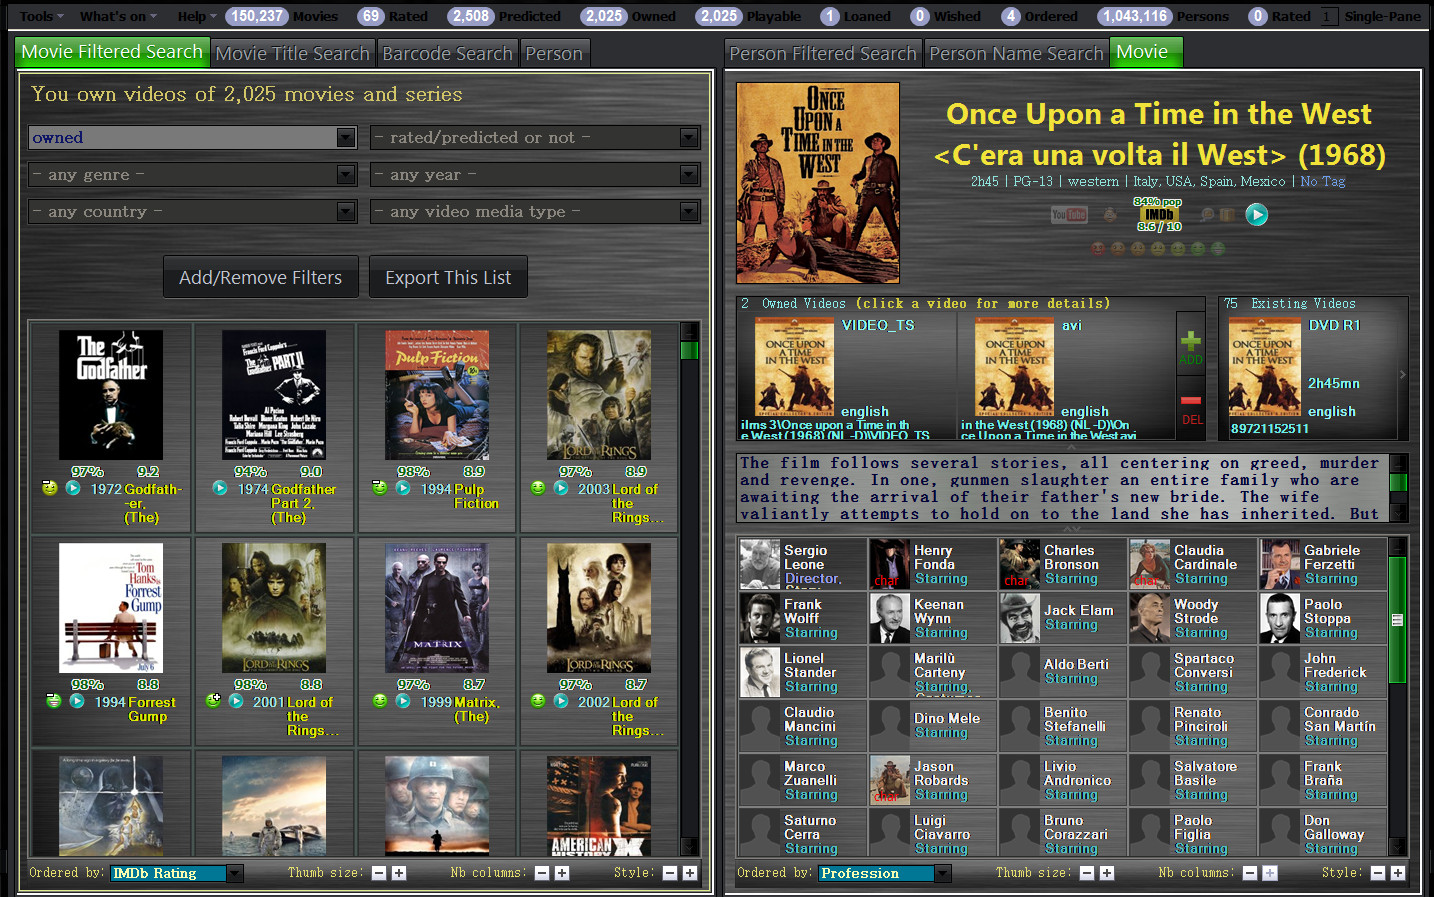Screen dimensions: 1434x897
Task: Change movie ordering from IMDb Rating dropdown
Action: [176, 873]
